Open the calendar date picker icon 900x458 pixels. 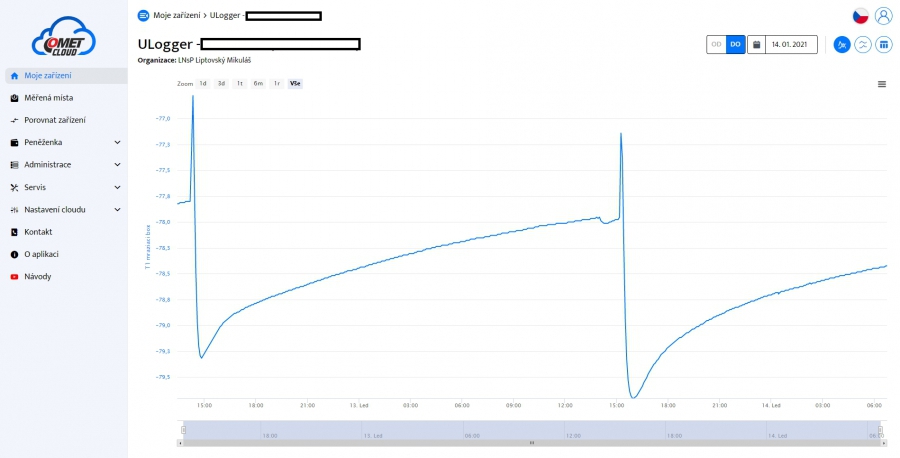click(757, 45)
